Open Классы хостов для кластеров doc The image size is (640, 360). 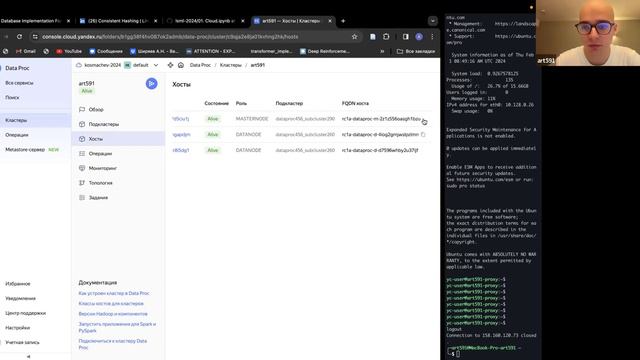pyautogui.click(x=111, y=304)
